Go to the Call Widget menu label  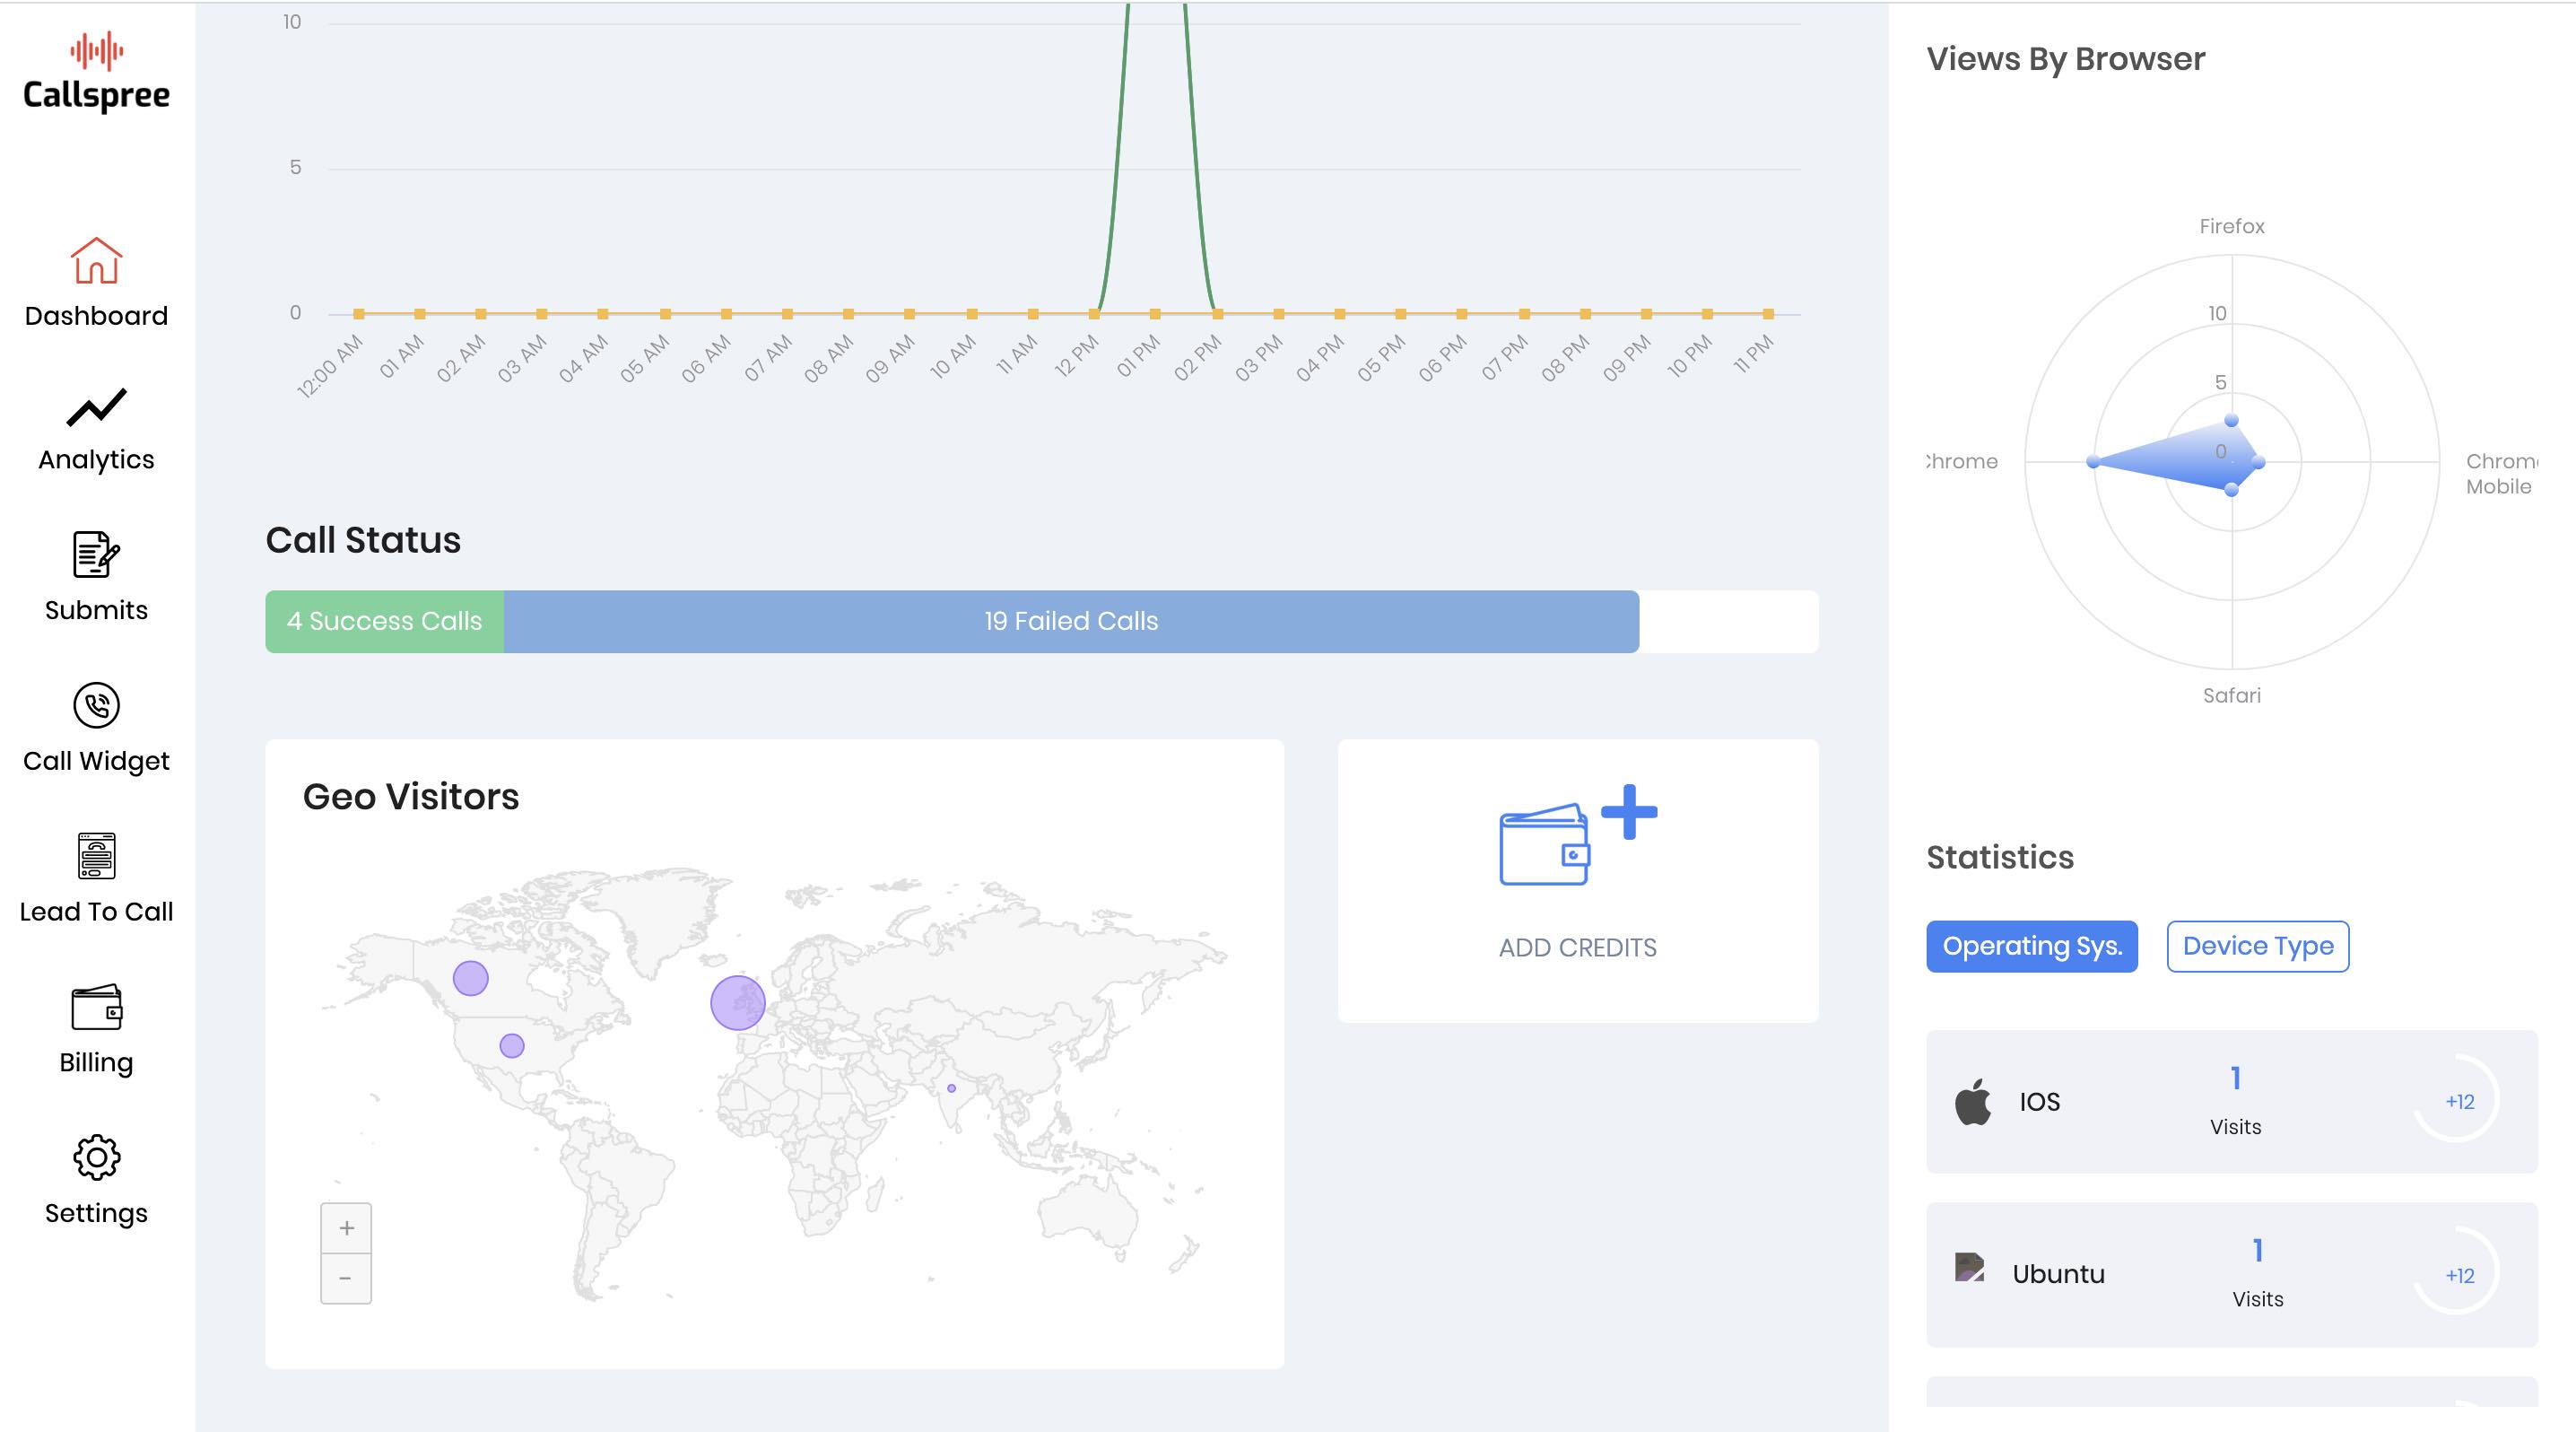(x=96, y=761)
